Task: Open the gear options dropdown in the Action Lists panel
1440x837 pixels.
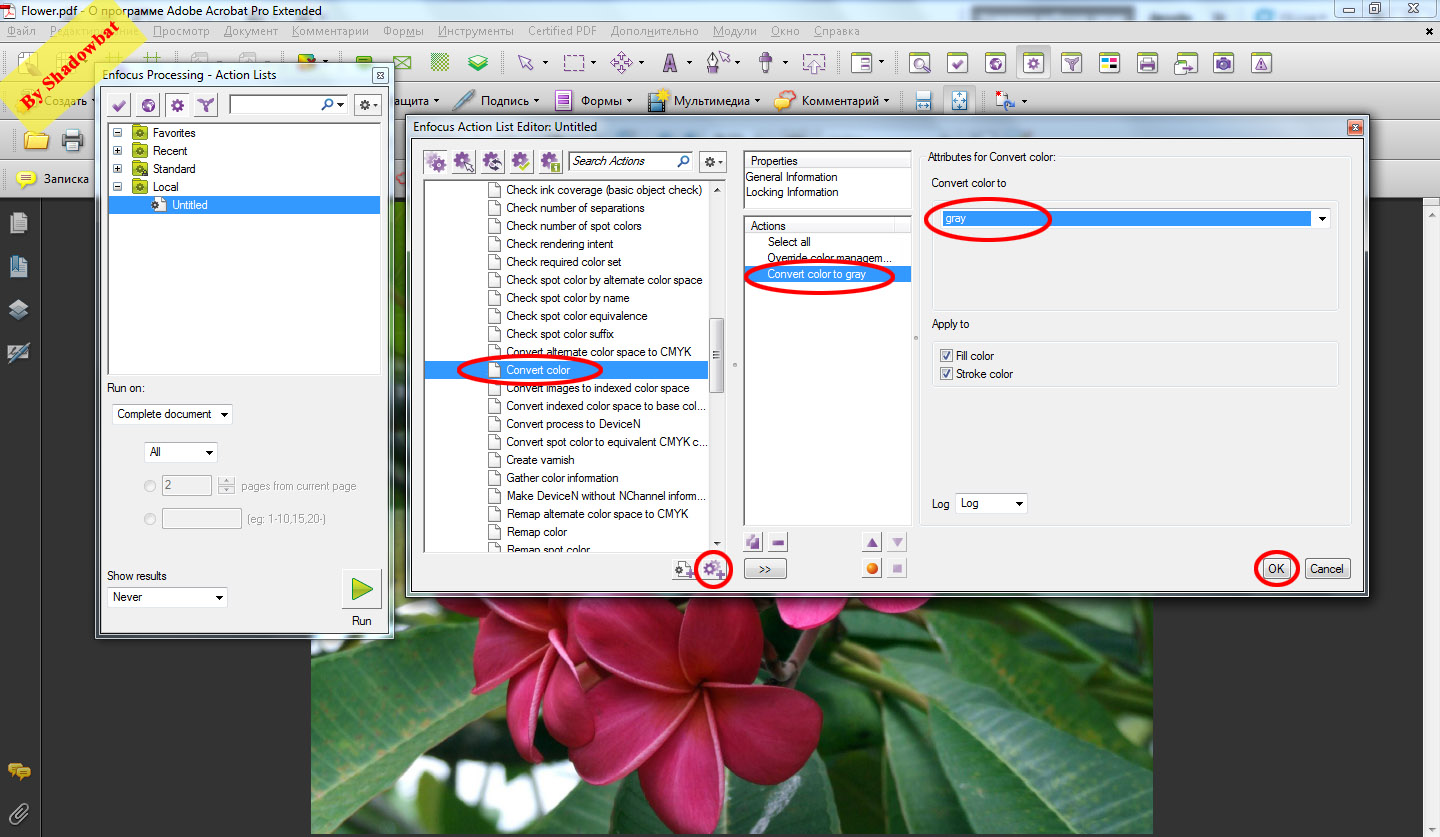Action: [367, 104]
